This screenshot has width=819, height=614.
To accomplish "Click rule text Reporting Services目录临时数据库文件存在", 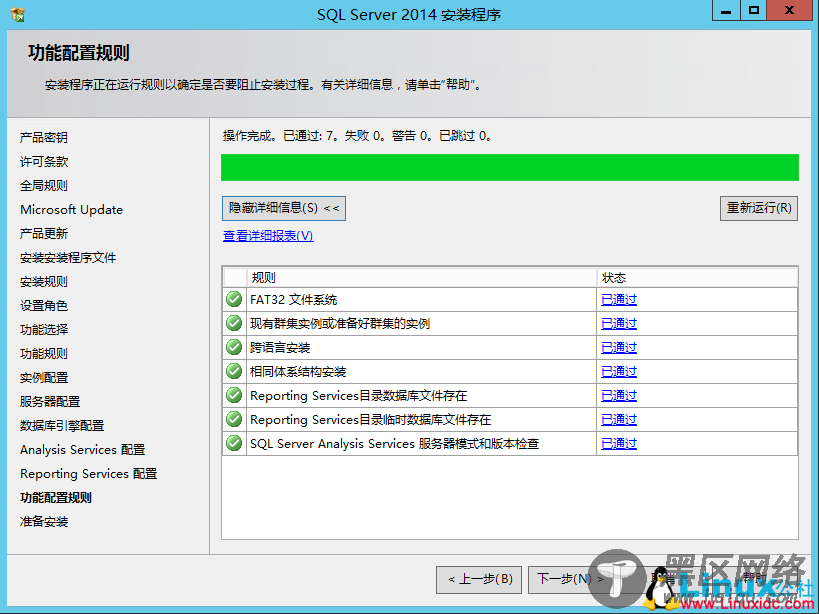I will [371, 420].
